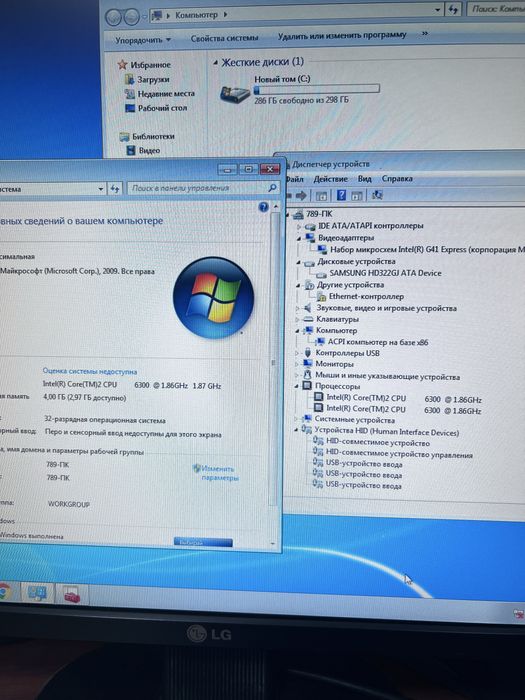Click refresh button in System window address bar
The width and height of the screenshot is (525, 700).
pyautogui.click(x=115, y=189)
